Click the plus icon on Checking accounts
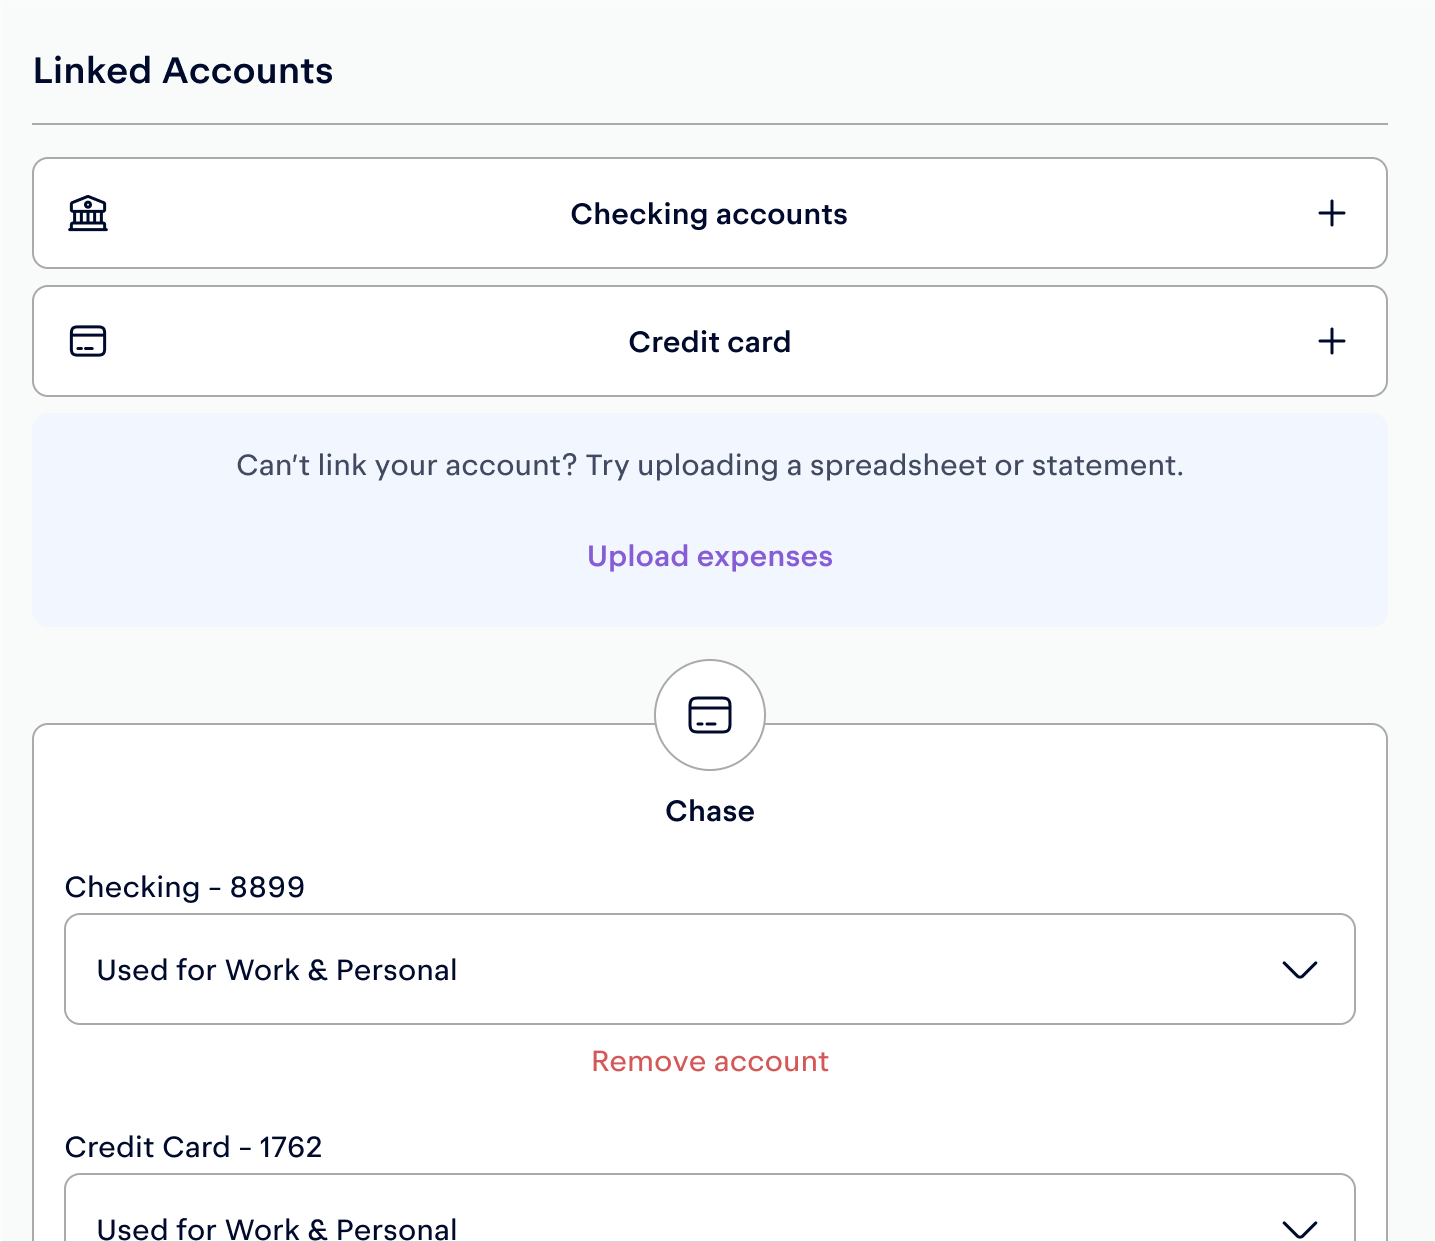Viewport: 1435px width, 1242px height. 1331,213
